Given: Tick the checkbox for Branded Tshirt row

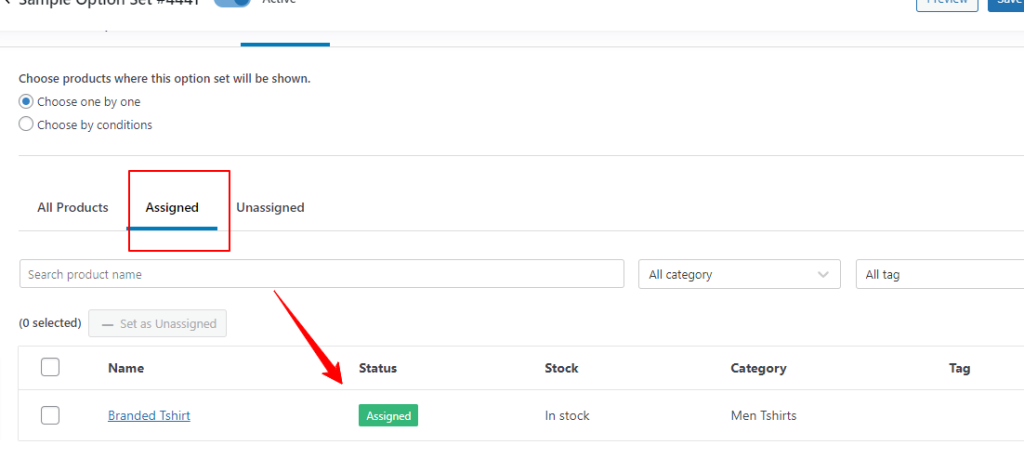Looking at the screenshot, I should pyautogui.click(x=50, y=415).
